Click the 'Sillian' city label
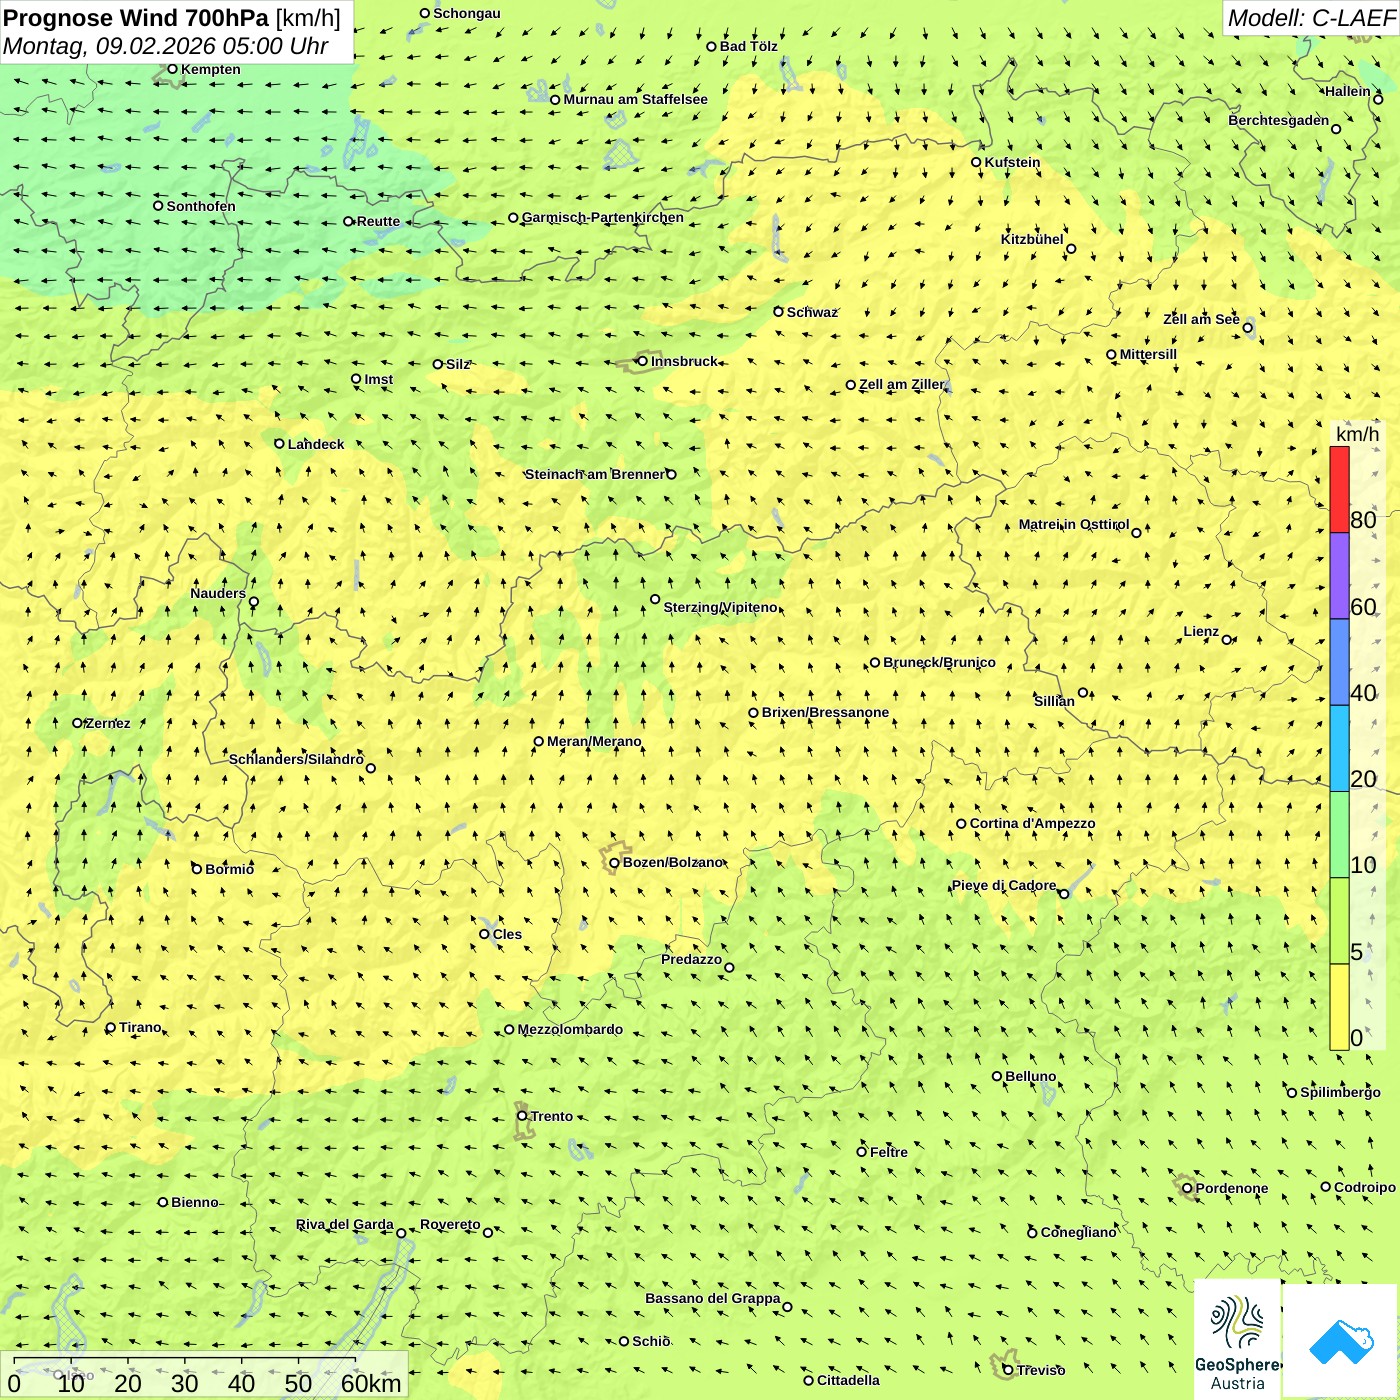This screenshot has width=1400, height=1400. [x=1054, y=701]
